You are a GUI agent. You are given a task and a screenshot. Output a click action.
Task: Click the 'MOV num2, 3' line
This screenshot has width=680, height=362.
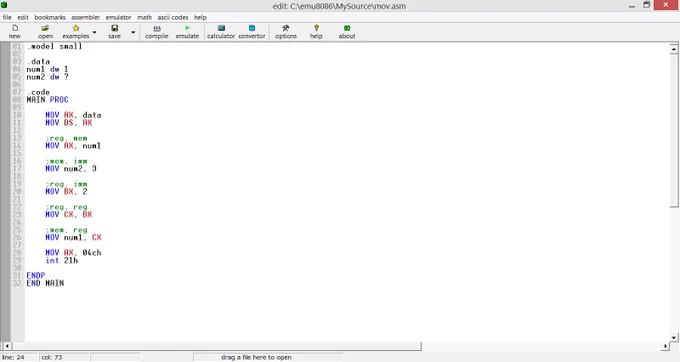tap(71, 169)
